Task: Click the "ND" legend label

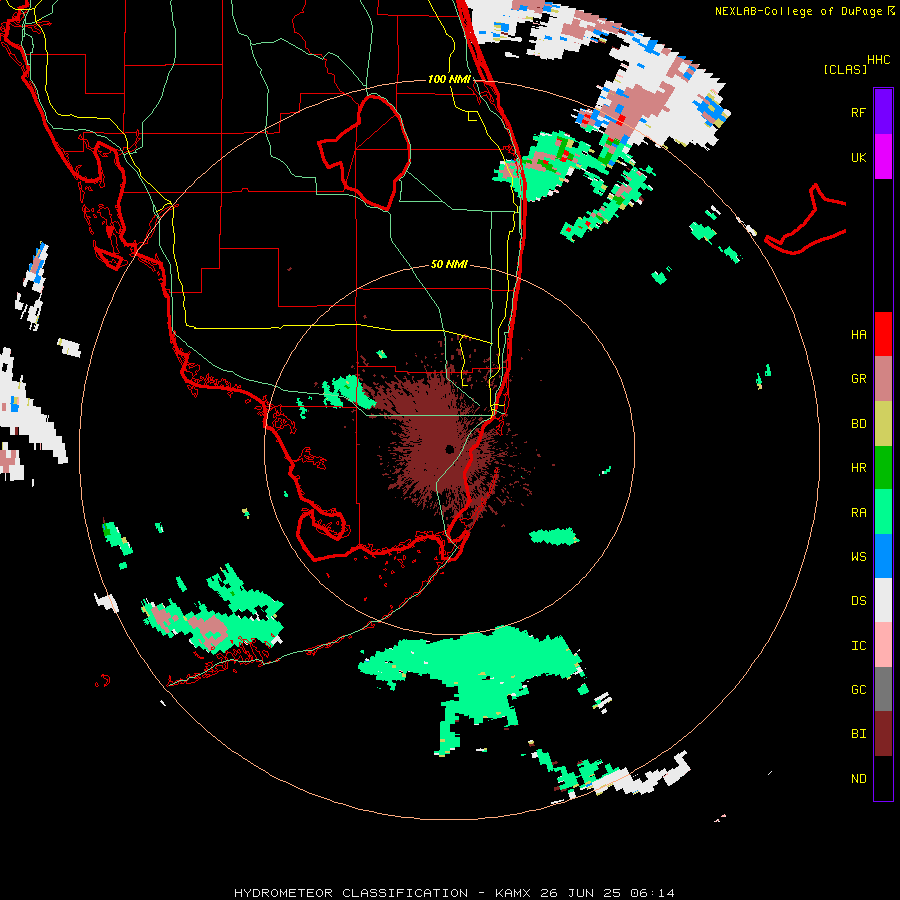Action: pos(858,779)
